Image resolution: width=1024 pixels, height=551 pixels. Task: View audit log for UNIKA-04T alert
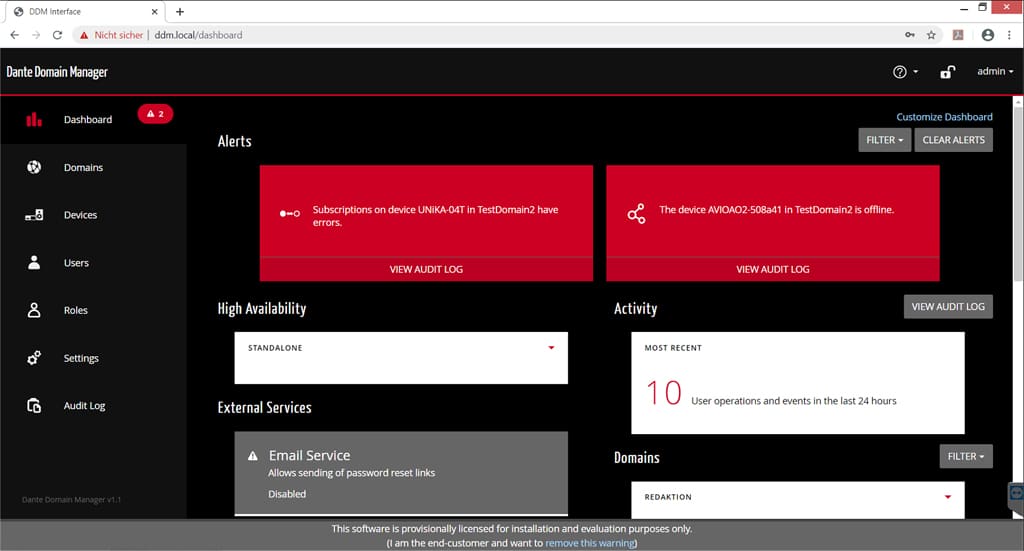[x=426, y=269]
